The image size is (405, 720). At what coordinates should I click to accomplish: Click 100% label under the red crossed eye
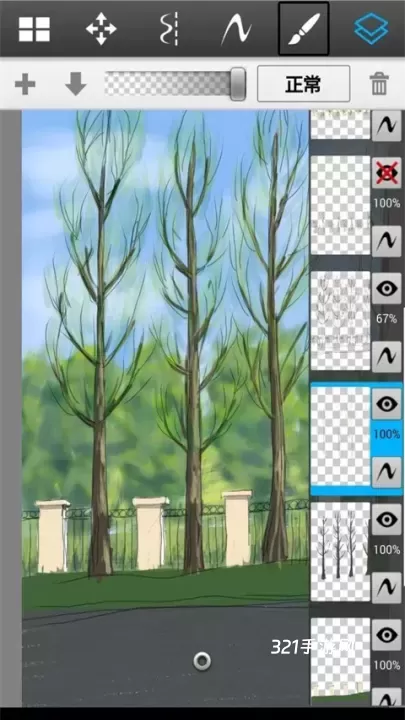387,203
